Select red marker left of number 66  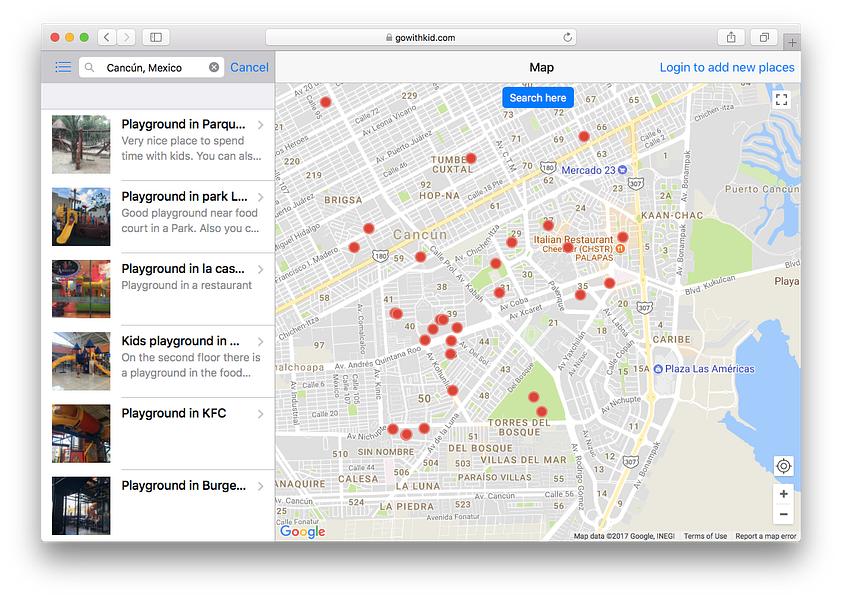[584, 136]
